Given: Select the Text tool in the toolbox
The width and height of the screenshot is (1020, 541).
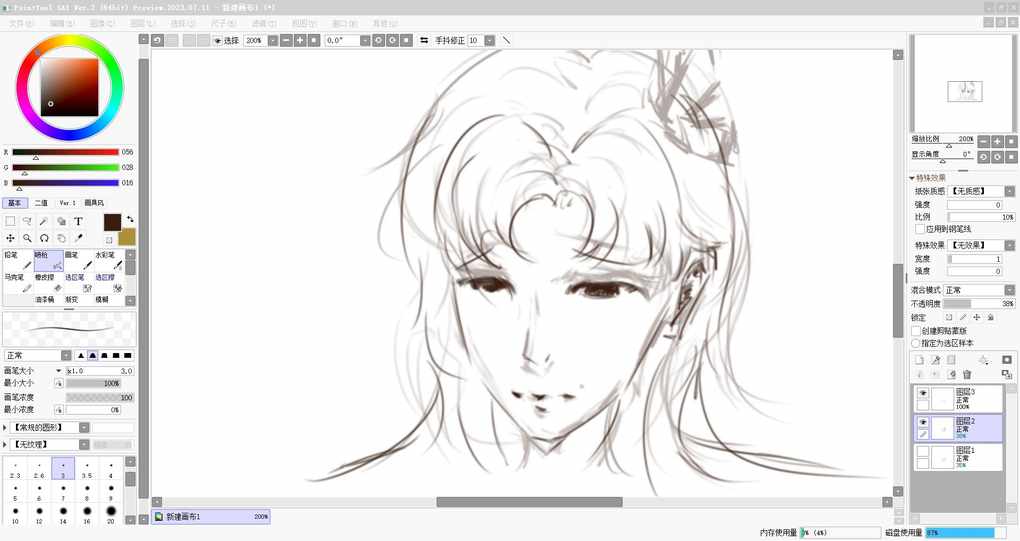Looking at the screenshot, I should 78,222.
